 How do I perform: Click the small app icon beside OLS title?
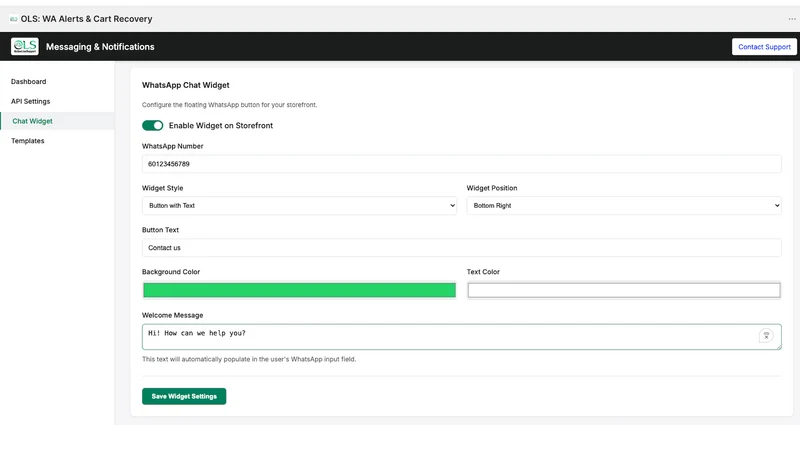click(x=14, y=19)
